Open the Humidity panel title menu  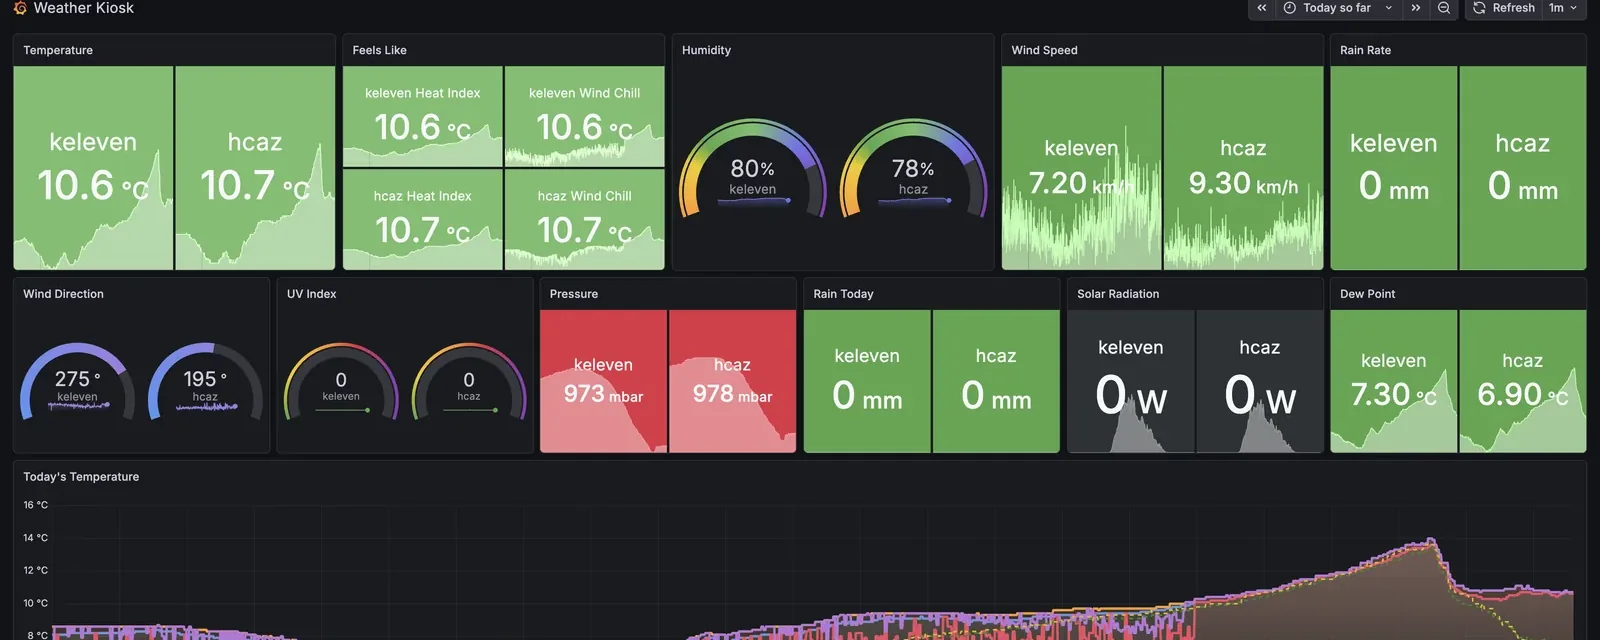pyautogui.click(x=706, y=50)
